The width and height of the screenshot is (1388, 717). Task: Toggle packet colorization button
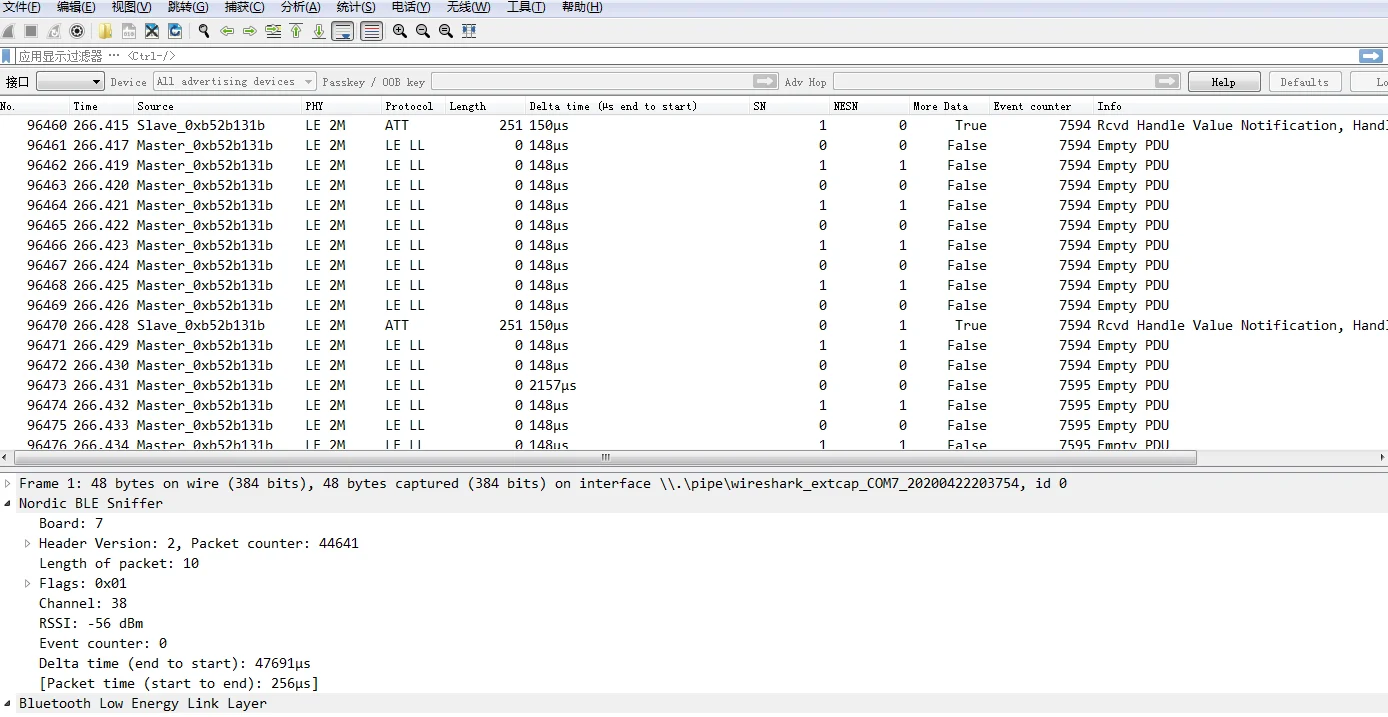[x=371, y=31]
